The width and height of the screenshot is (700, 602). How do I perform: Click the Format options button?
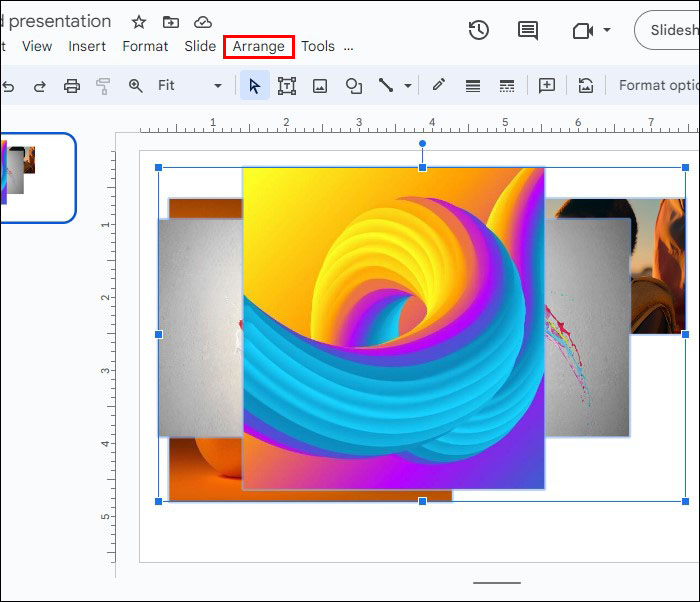(x=657, y=86)
